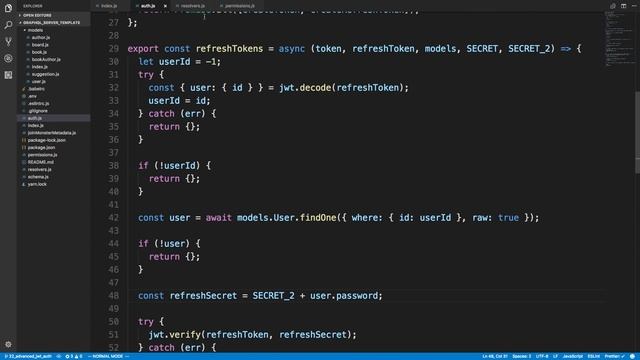The image size is (640, 360).
Task: Open the .eslintrc.js file
Action: click(x=38, y=103)
